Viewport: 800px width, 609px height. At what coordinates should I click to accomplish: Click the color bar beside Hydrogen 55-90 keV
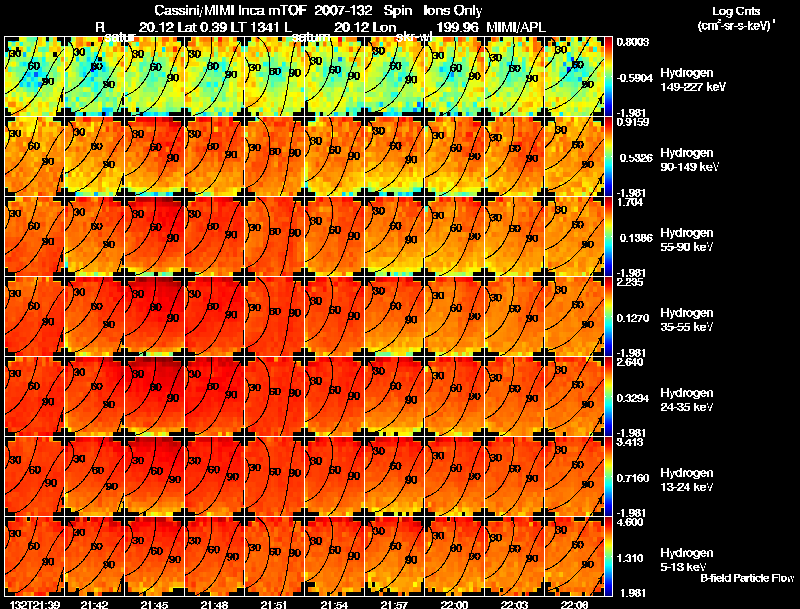coord(608,237)
